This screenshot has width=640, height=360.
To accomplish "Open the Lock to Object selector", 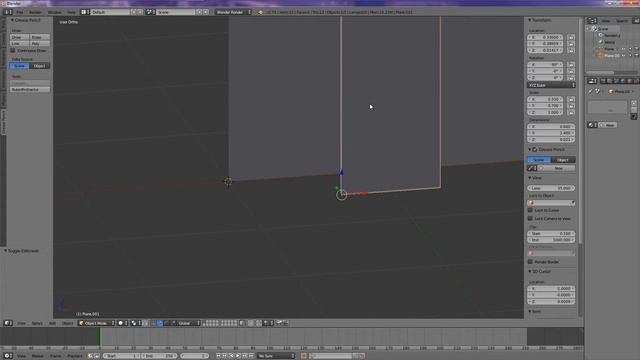I will 551,203.
